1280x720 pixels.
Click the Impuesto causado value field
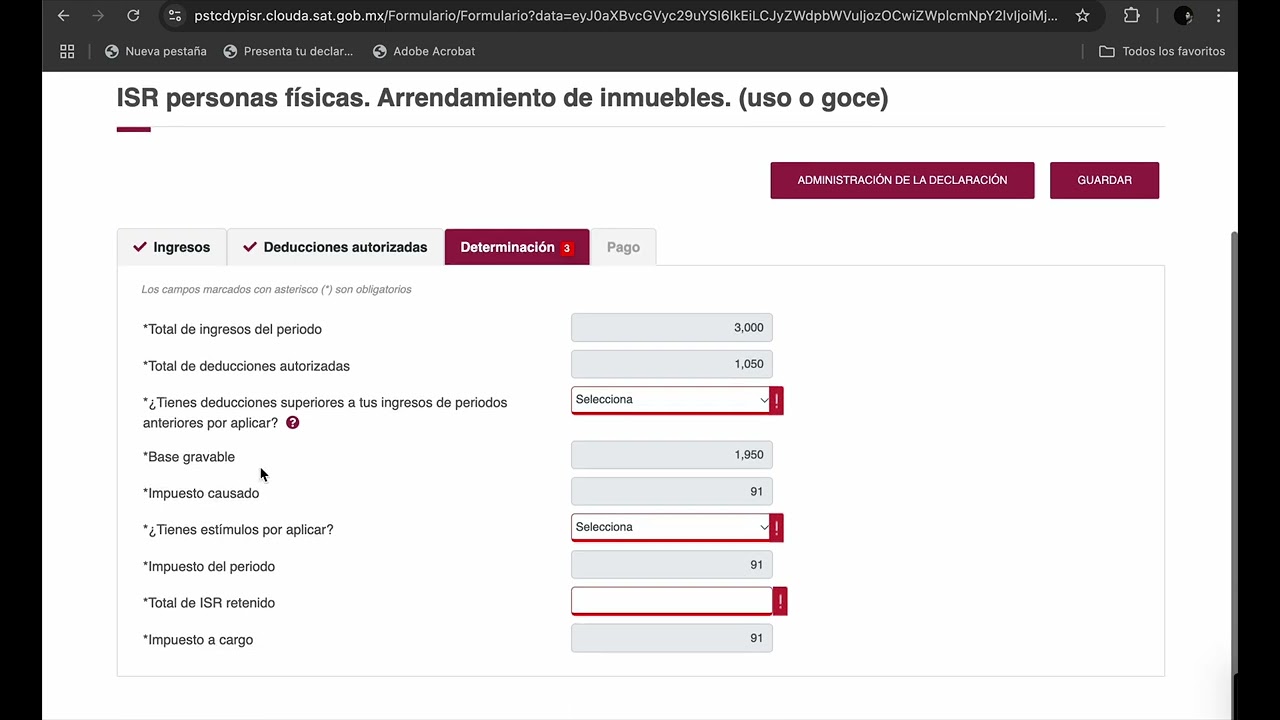click(672, 491)
